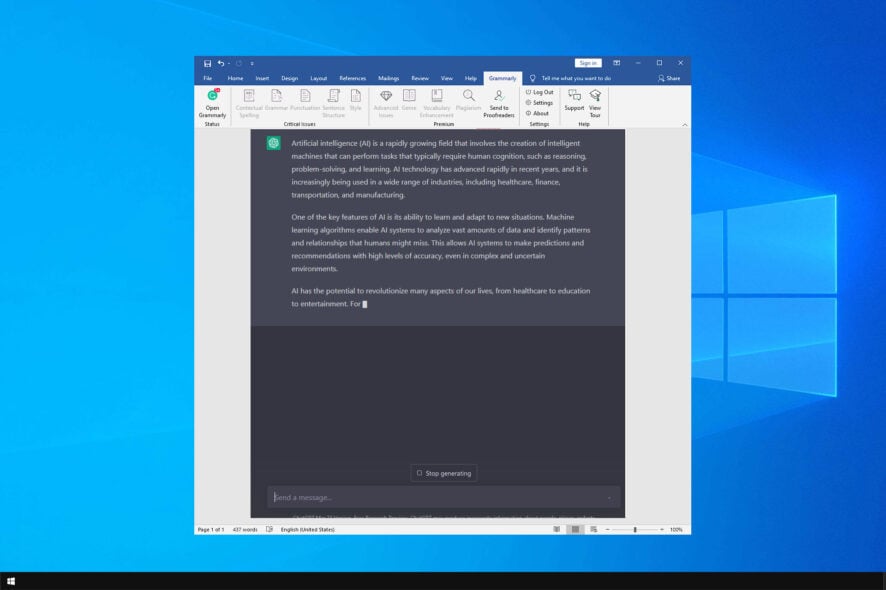The image size is (886, 590).
Task: Click Settings in the Grammarly Settings group
Action: point(539,102)
